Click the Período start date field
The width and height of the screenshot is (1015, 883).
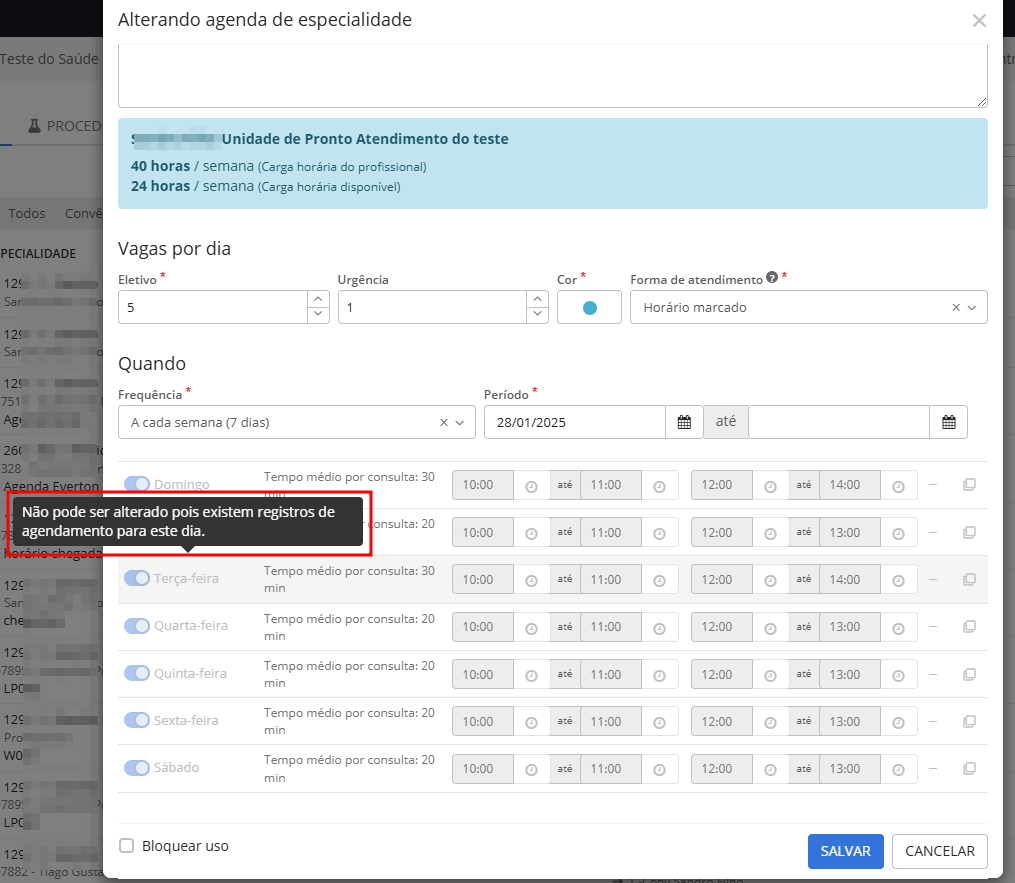[x=575, y=422]
